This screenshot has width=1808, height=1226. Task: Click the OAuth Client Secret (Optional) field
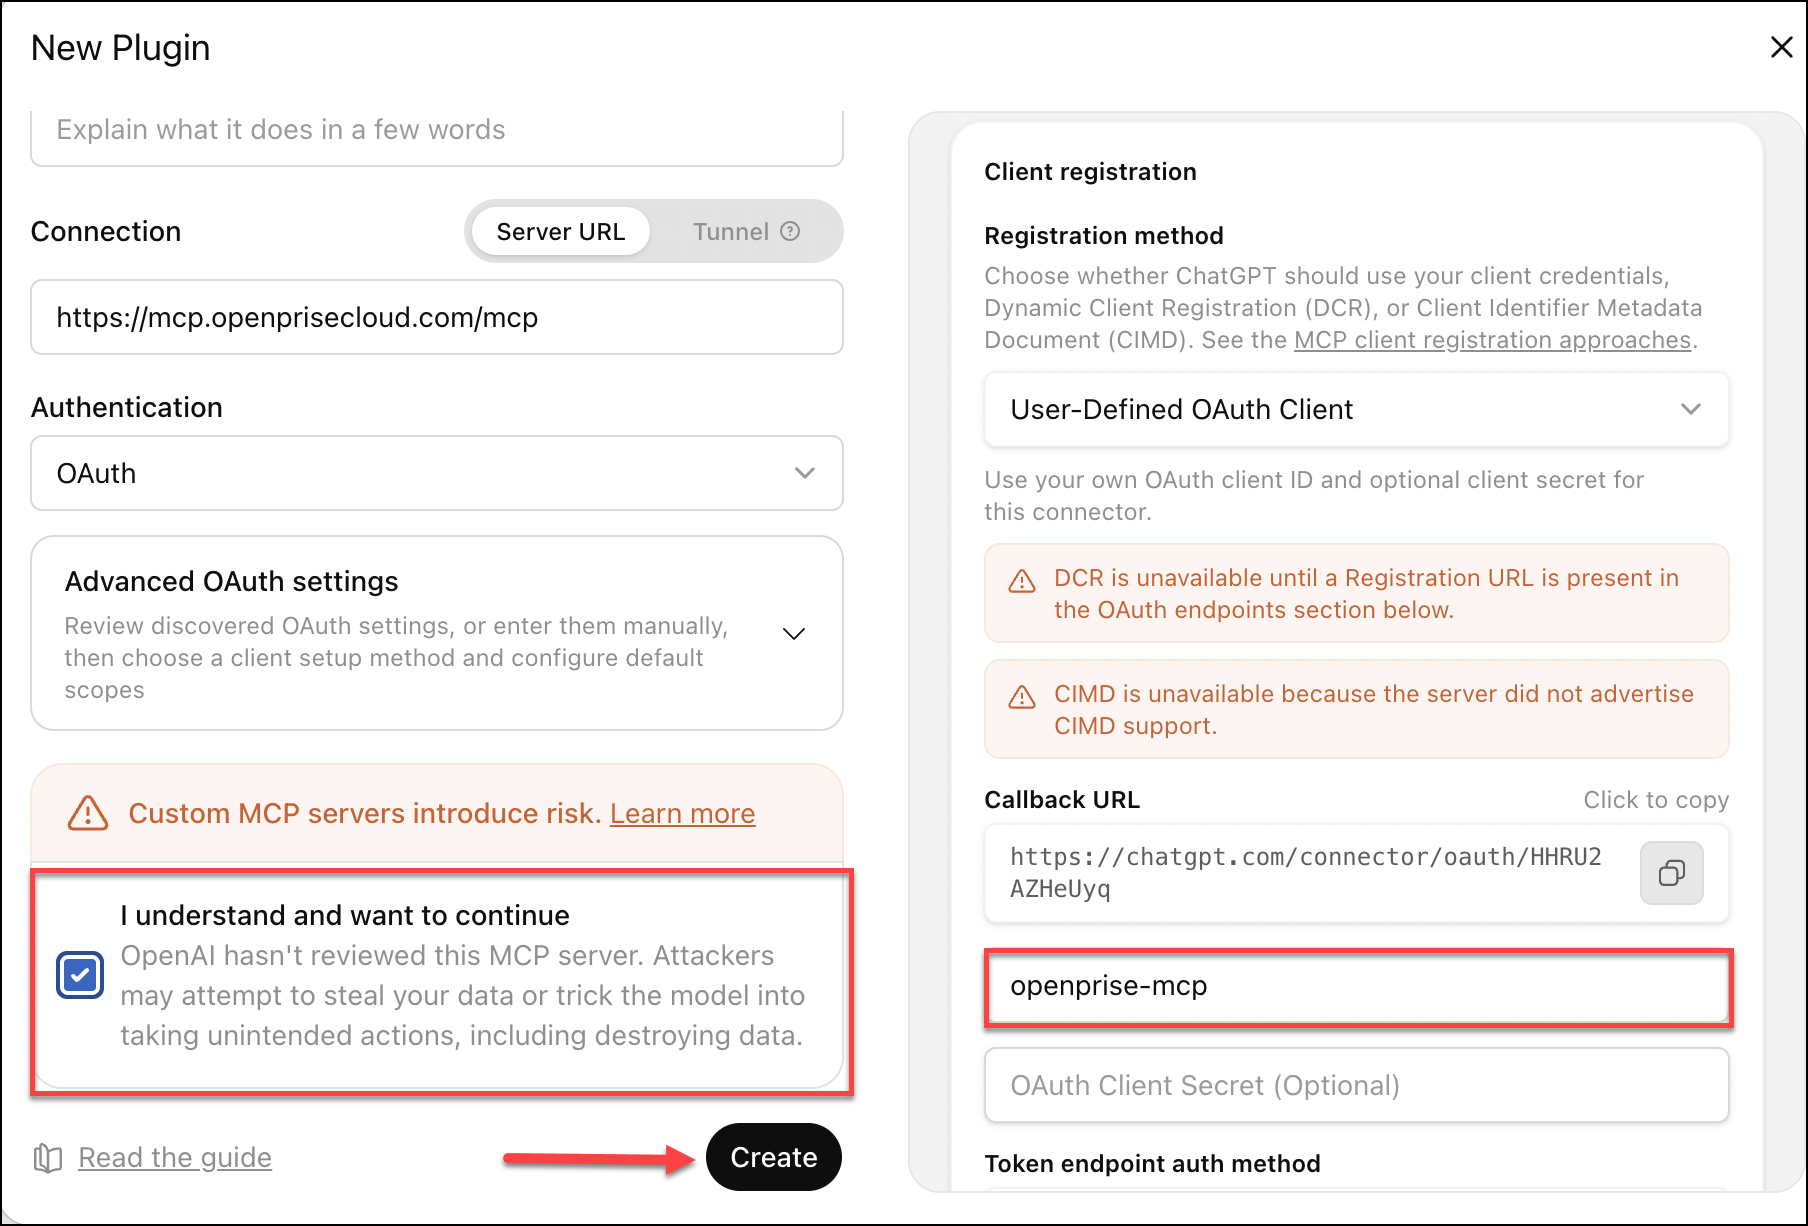pyautogui.click(x=1357, y=1085)
